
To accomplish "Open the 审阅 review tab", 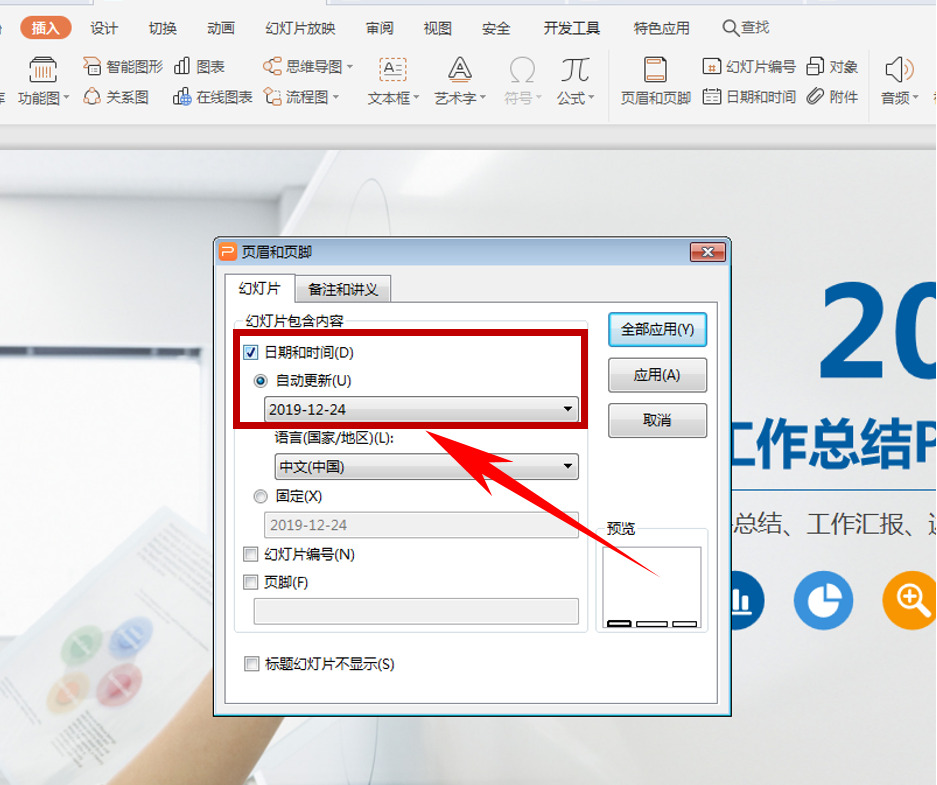I will tap(380, 27).
